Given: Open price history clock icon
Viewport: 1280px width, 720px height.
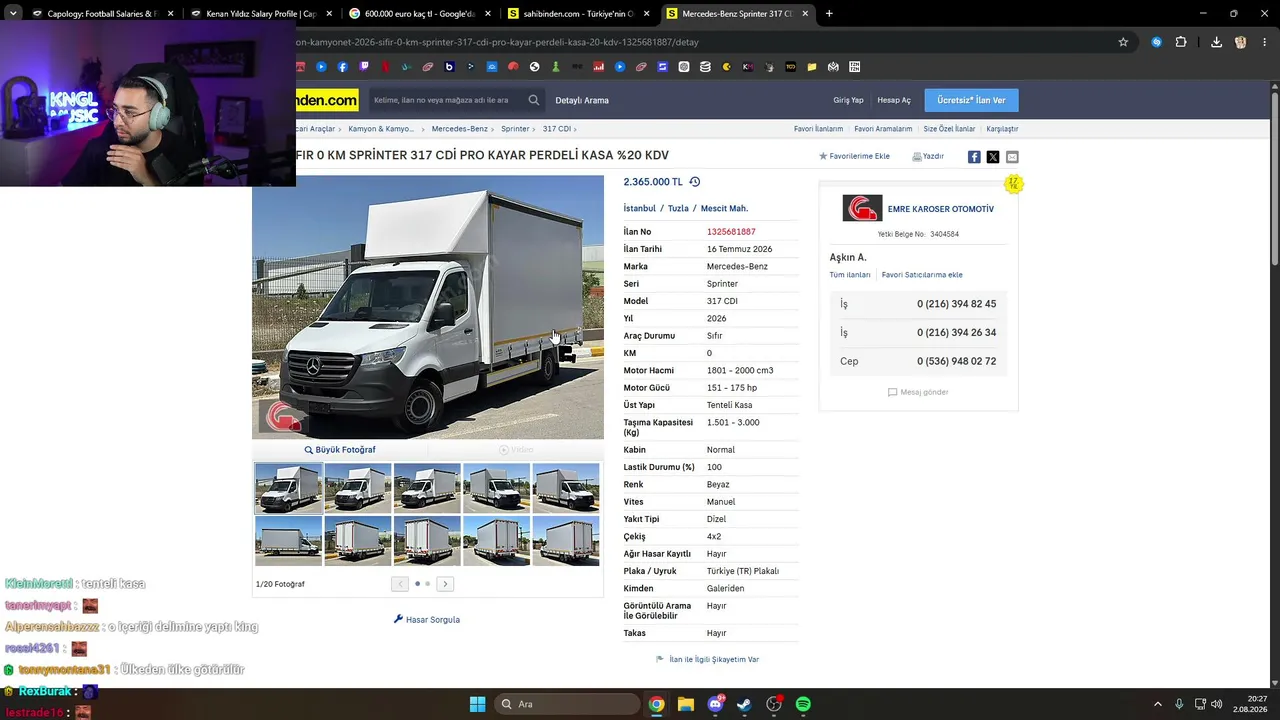Looking at the screenshot, I should (x=695, y=182).
